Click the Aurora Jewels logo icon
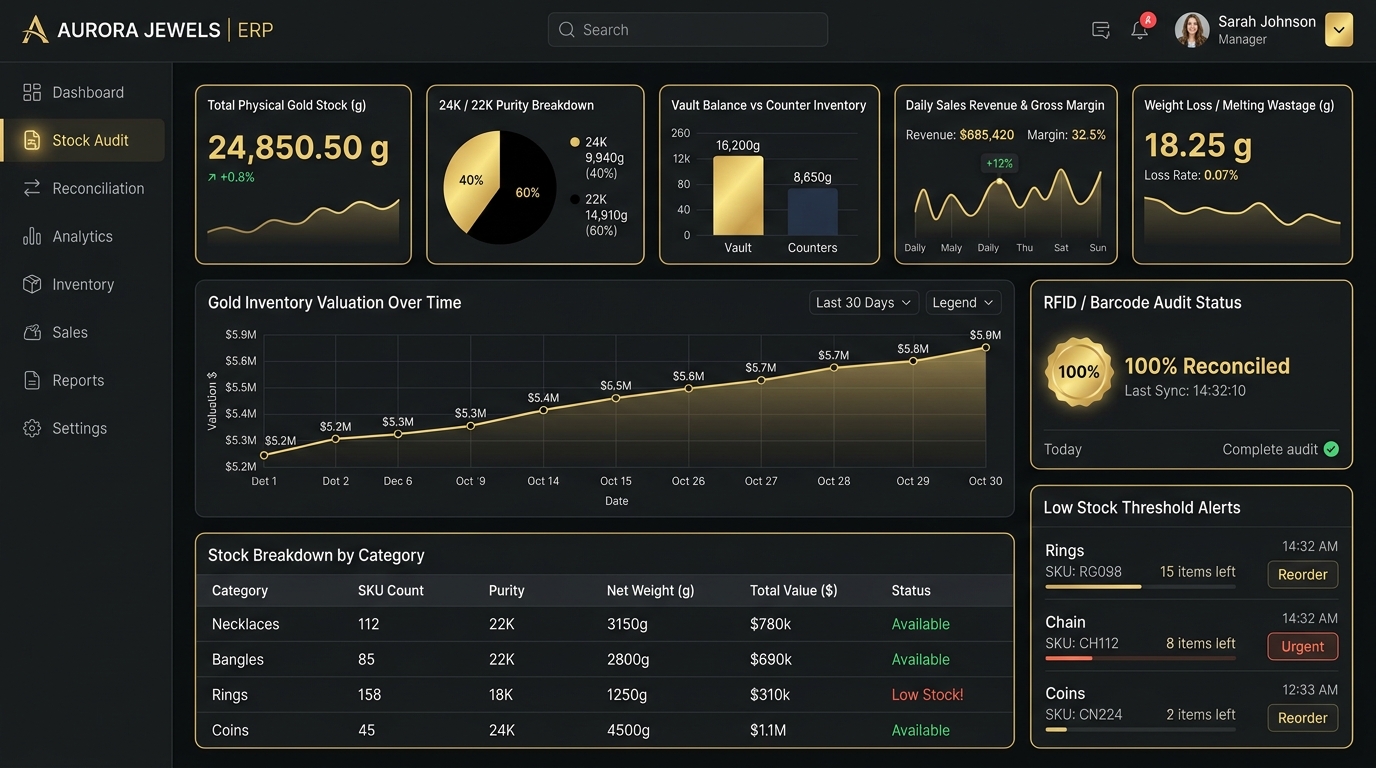 click(34, 29)
